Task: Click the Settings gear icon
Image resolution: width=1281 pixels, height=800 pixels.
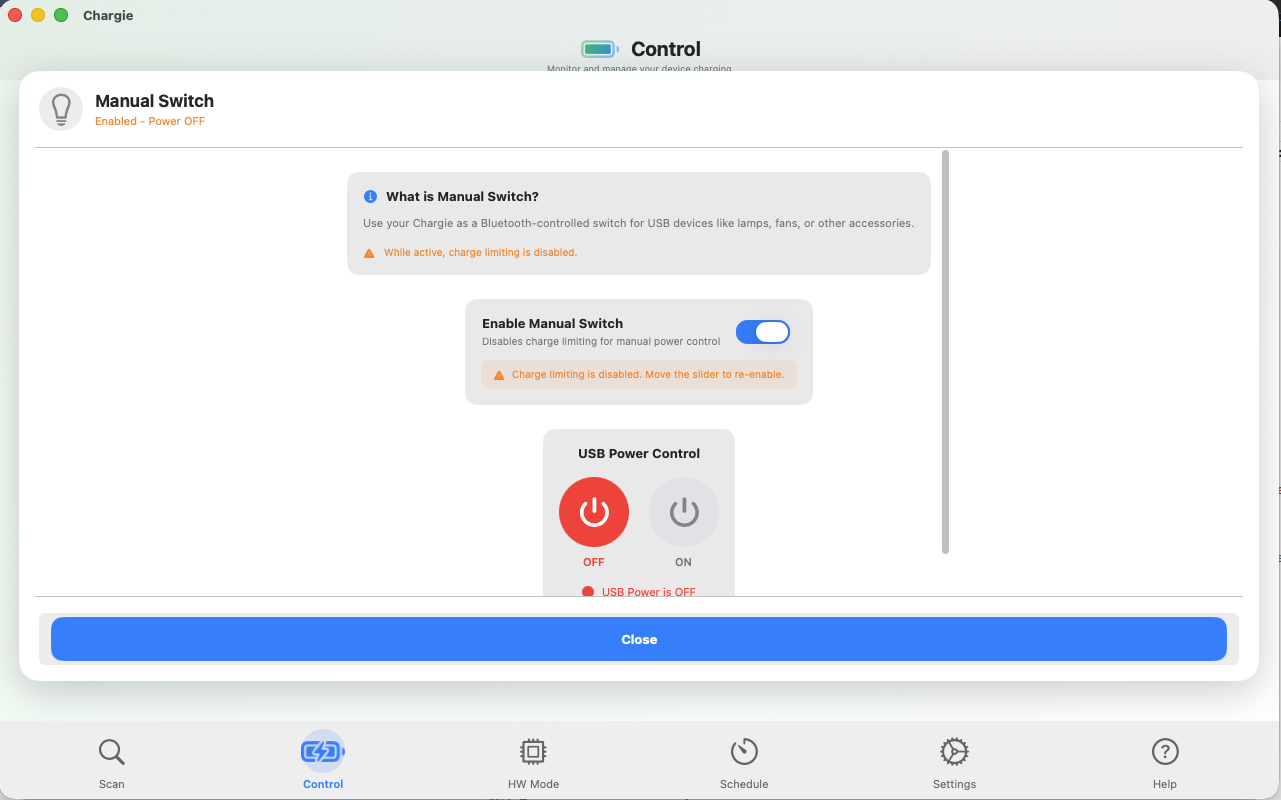Action: (954, 752)
